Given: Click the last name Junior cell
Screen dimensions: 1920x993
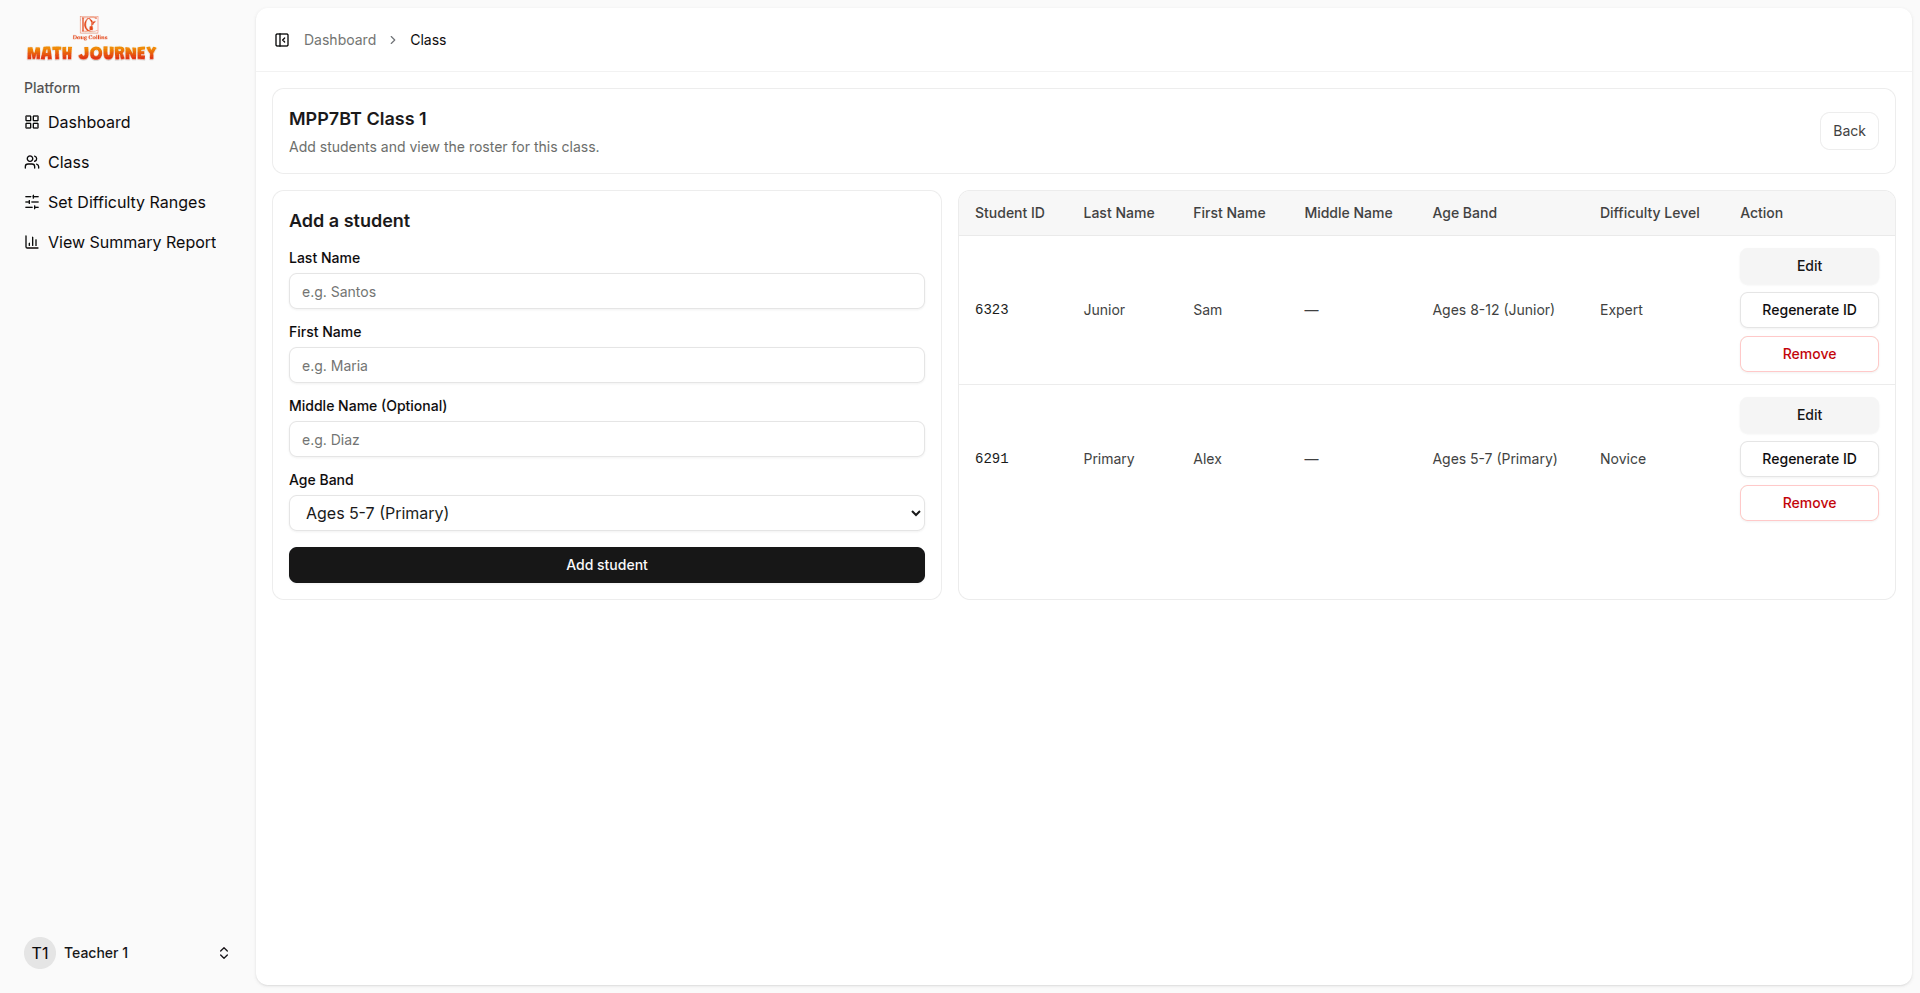Looking at the screenshot, I should (1104, 310).
